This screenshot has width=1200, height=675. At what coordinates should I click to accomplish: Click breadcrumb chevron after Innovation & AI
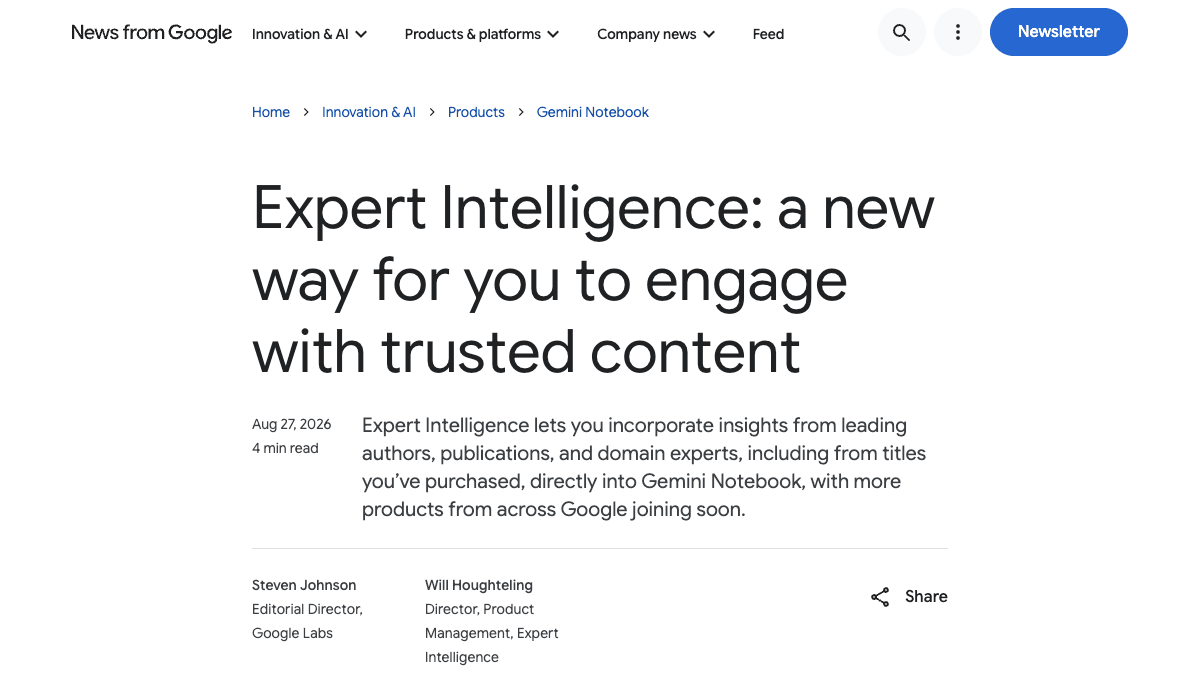click(x=432, y=112)
